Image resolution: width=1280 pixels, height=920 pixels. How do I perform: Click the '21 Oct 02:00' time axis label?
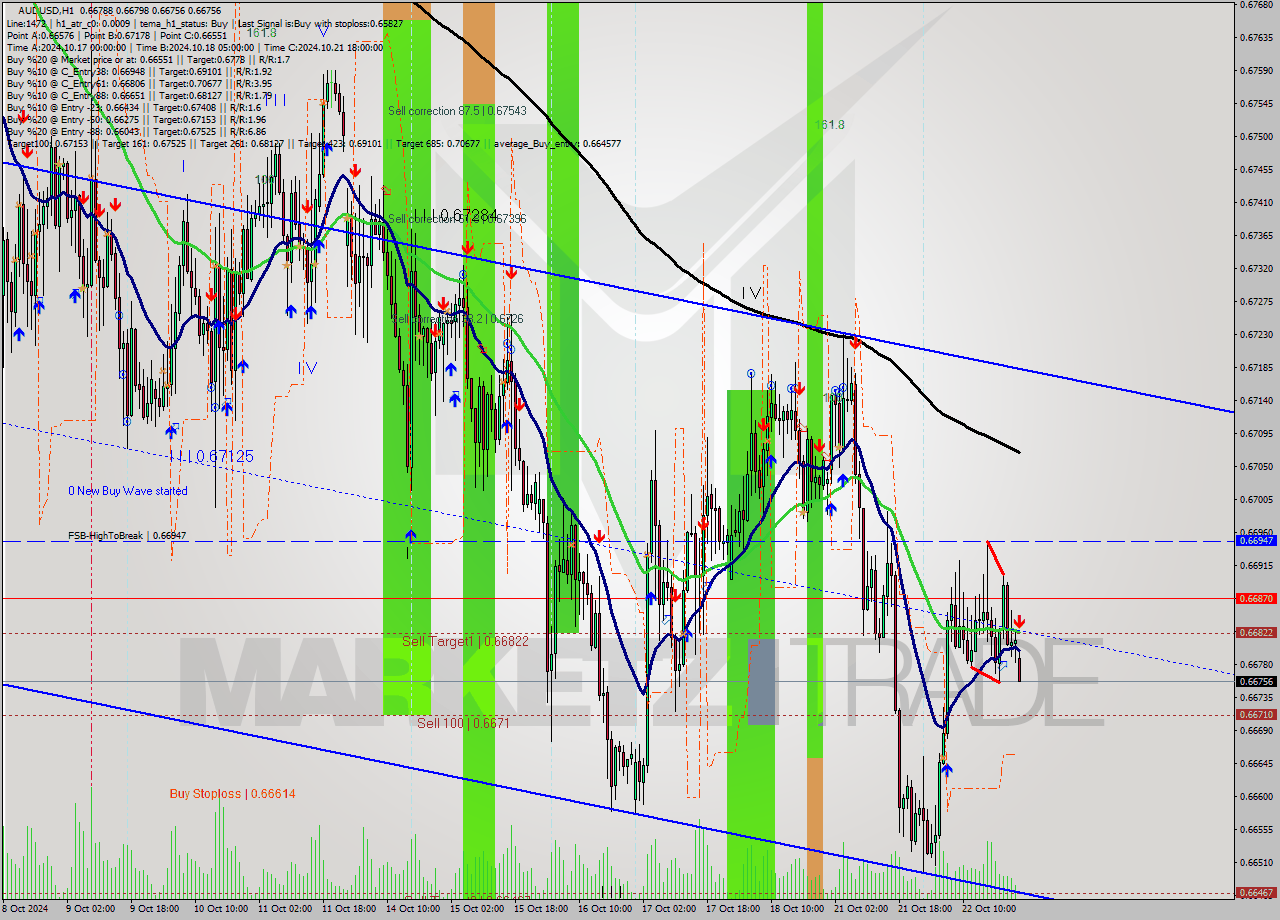pos(862,910)
